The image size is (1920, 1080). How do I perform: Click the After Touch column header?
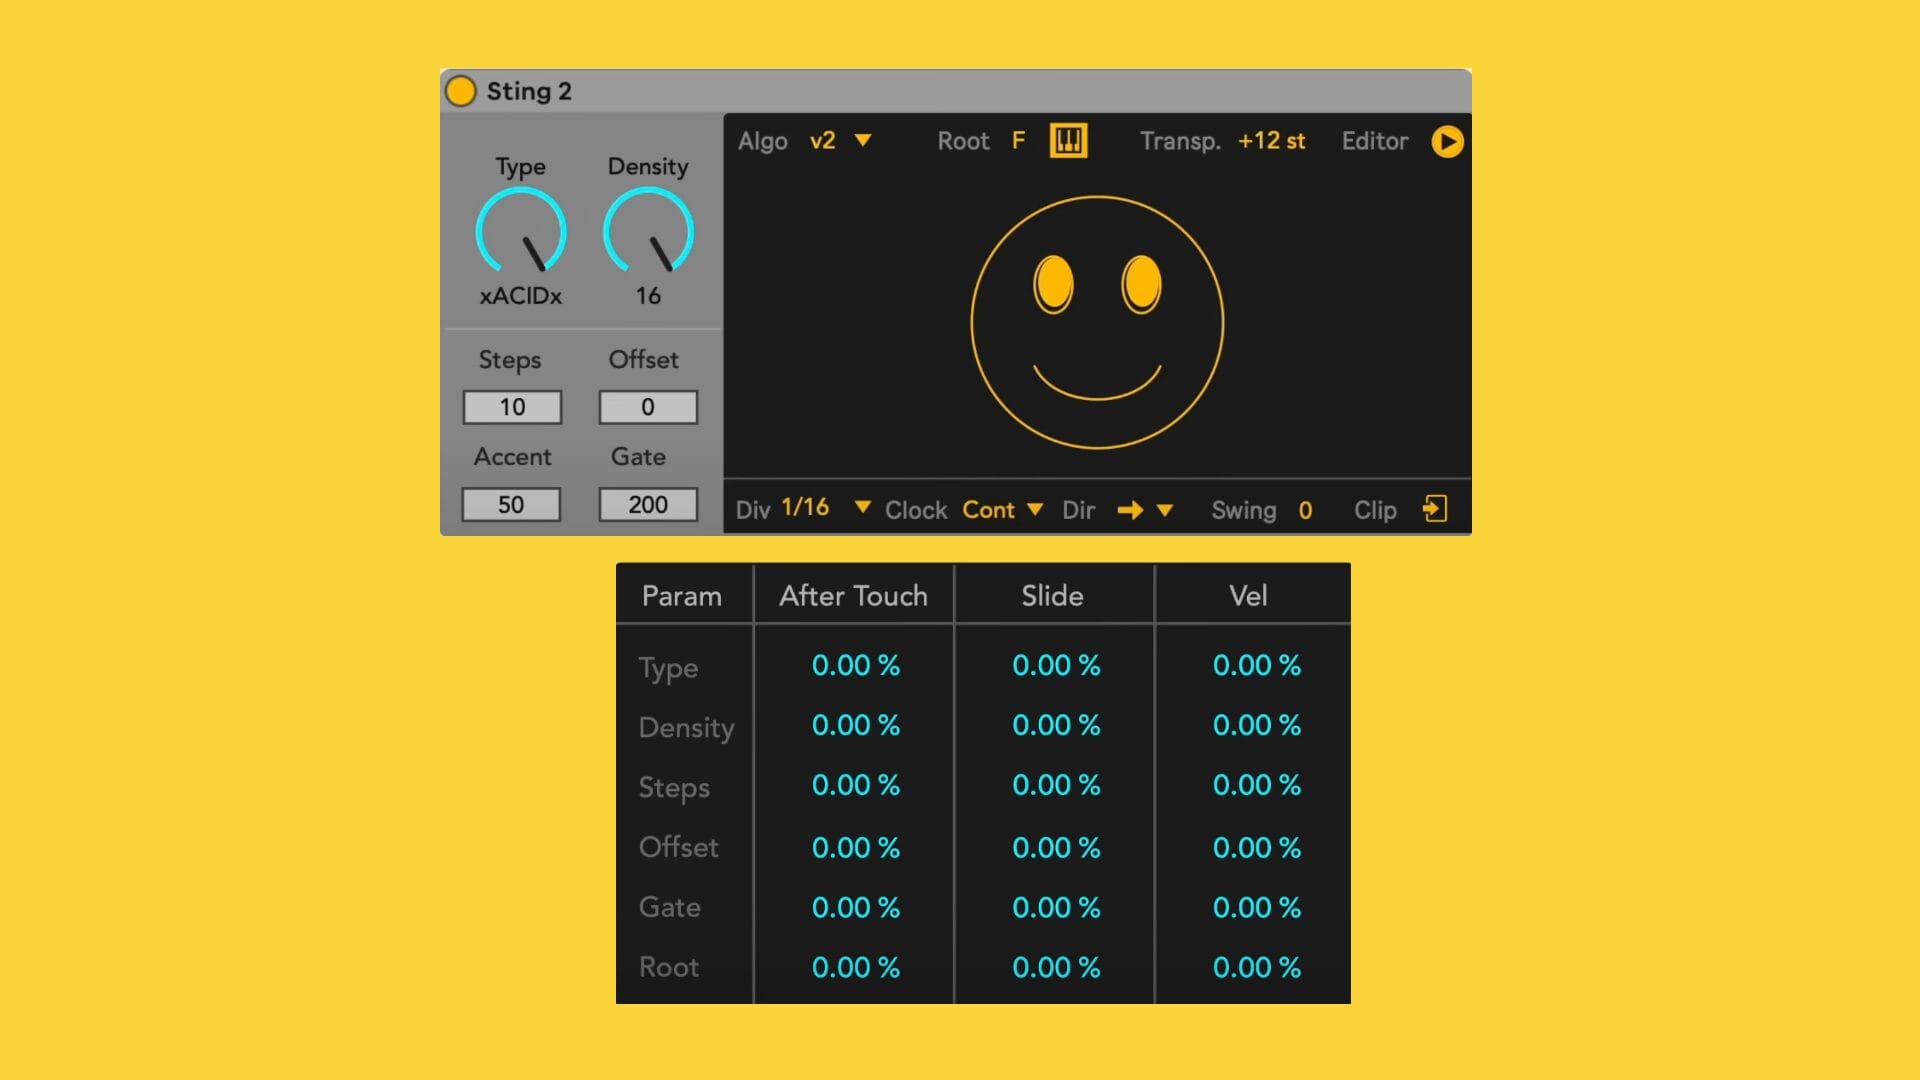(x=853, y=596)
